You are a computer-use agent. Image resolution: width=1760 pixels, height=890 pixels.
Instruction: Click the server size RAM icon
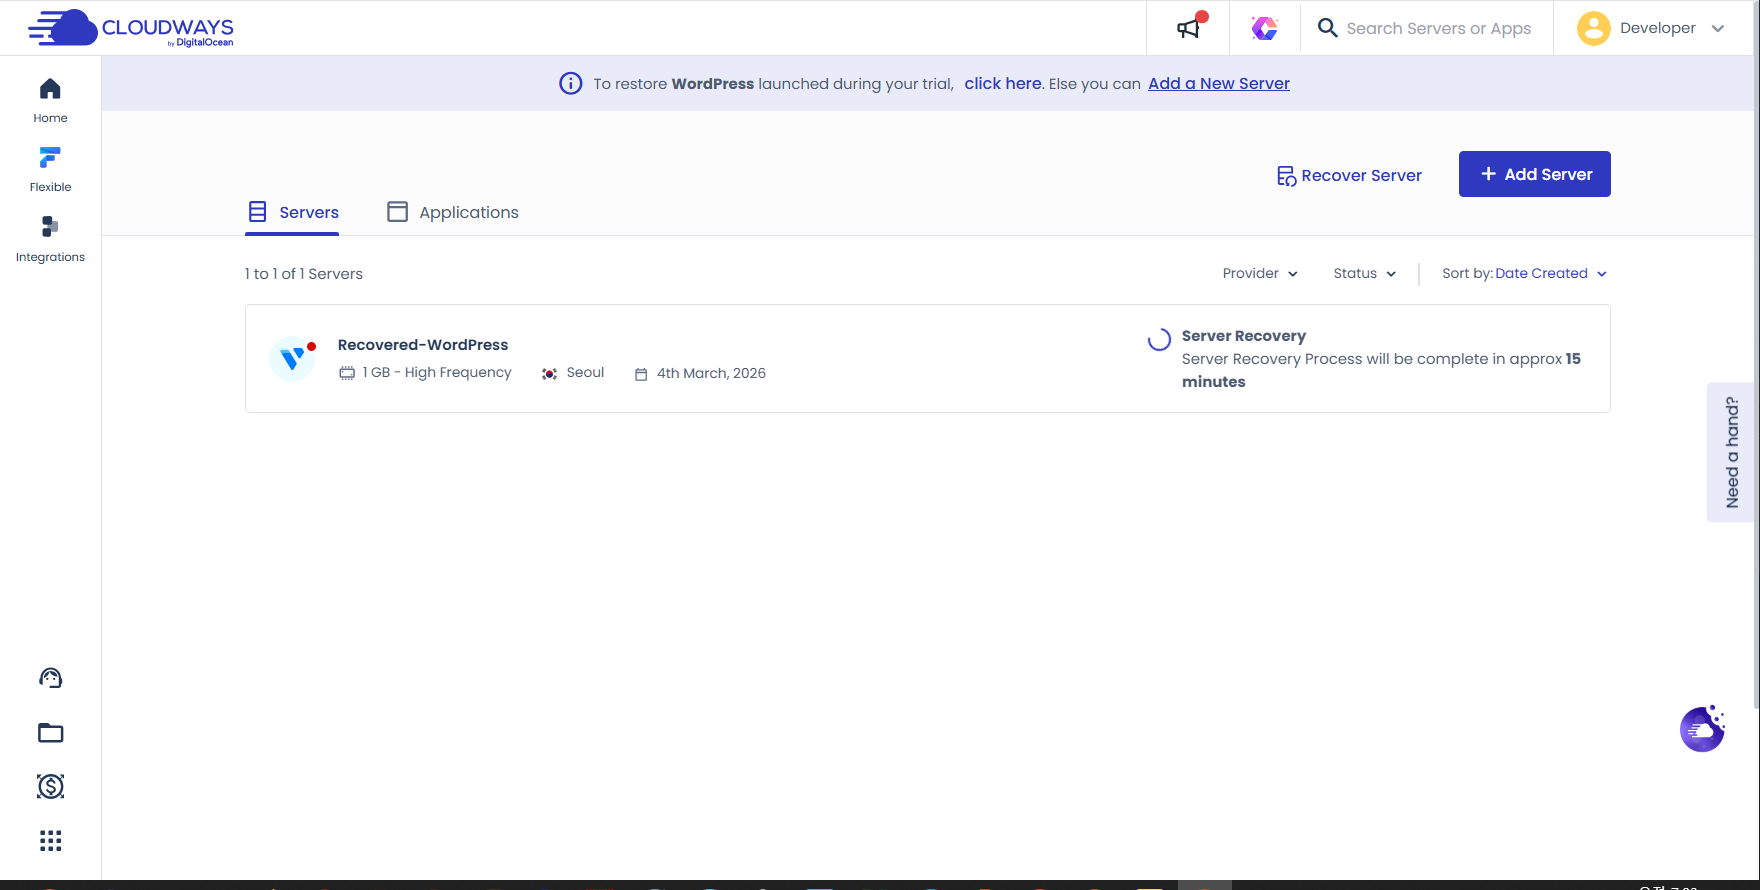347,373
